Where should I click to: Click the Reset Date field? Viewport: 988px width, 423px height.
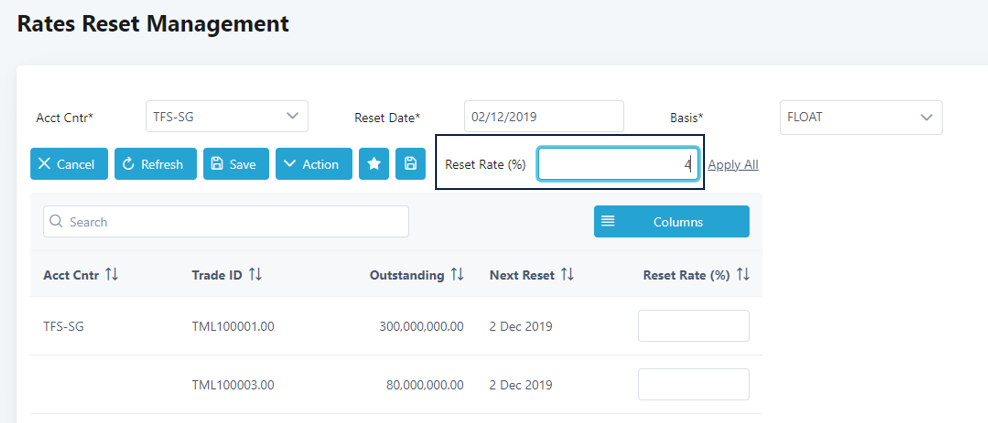coord(543,117)
